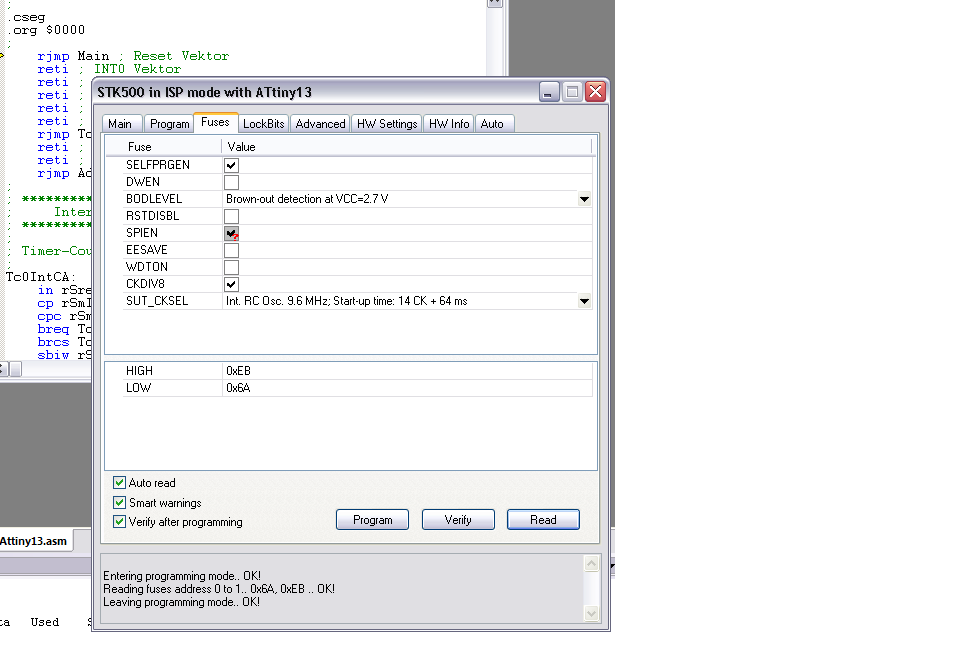
Task: Click 'Reading fuses address' log line
Action: pos(219,589)
